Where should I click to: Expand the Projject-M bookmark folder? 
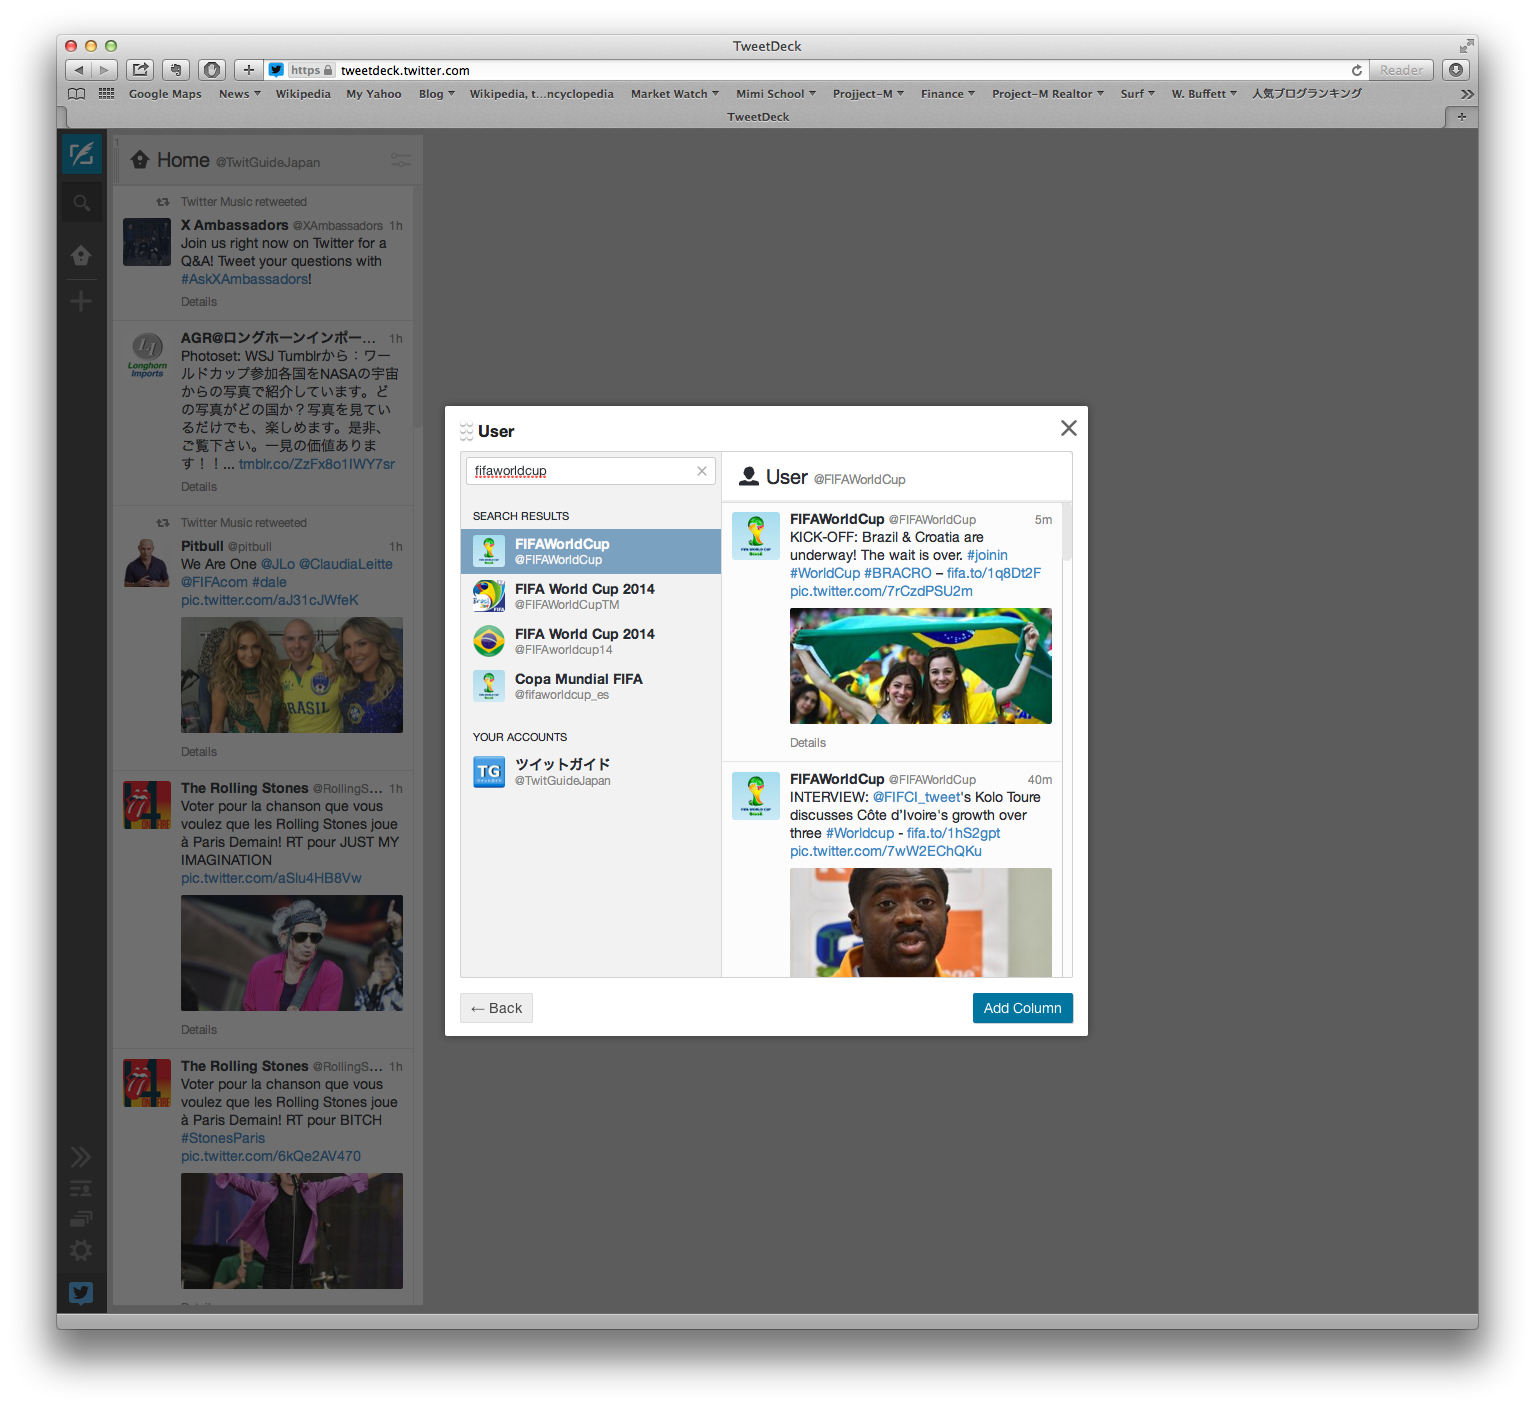tap(868, 94)
